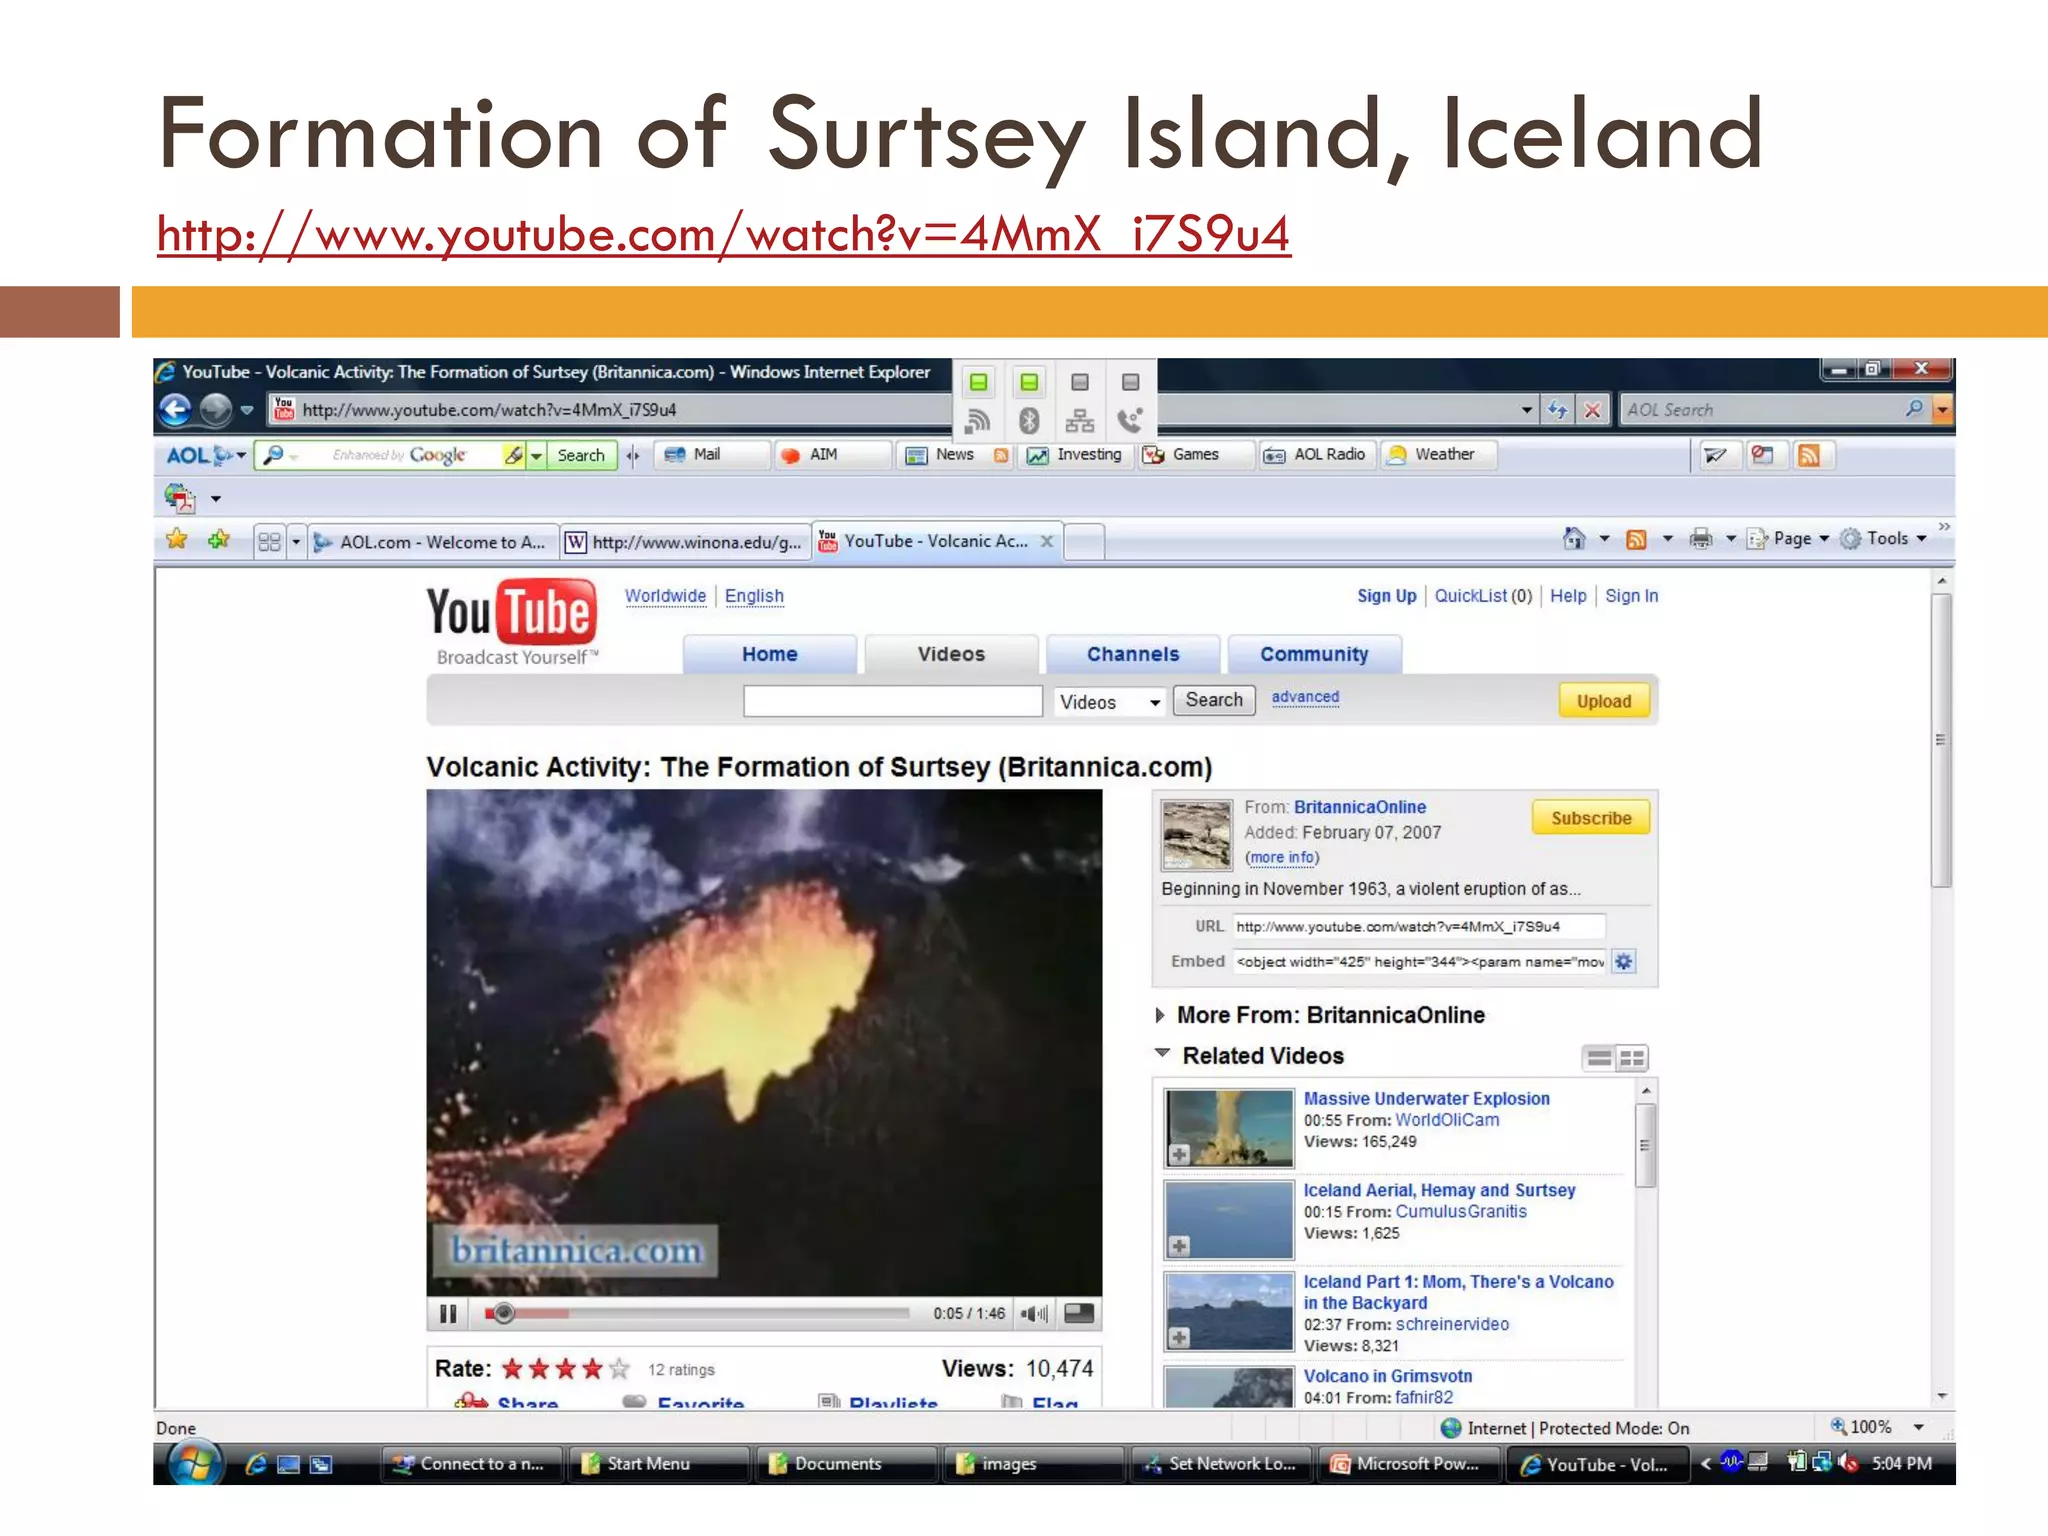Click the IE Print icon
The image size is (2048, 1536).
[x=1700, y=539]
